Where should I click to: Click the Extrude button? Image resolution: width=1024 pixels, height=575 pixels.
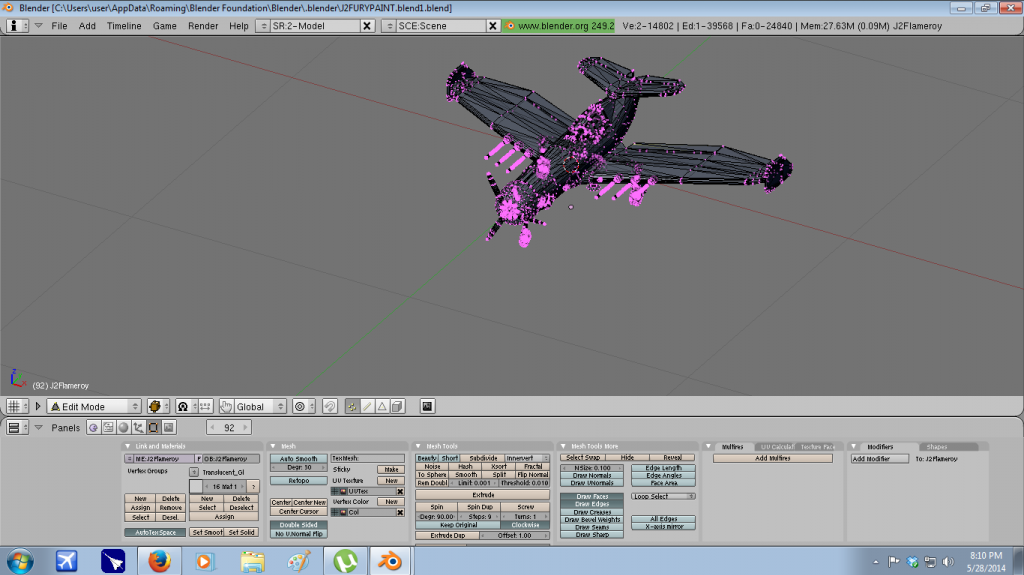point(483,495)
